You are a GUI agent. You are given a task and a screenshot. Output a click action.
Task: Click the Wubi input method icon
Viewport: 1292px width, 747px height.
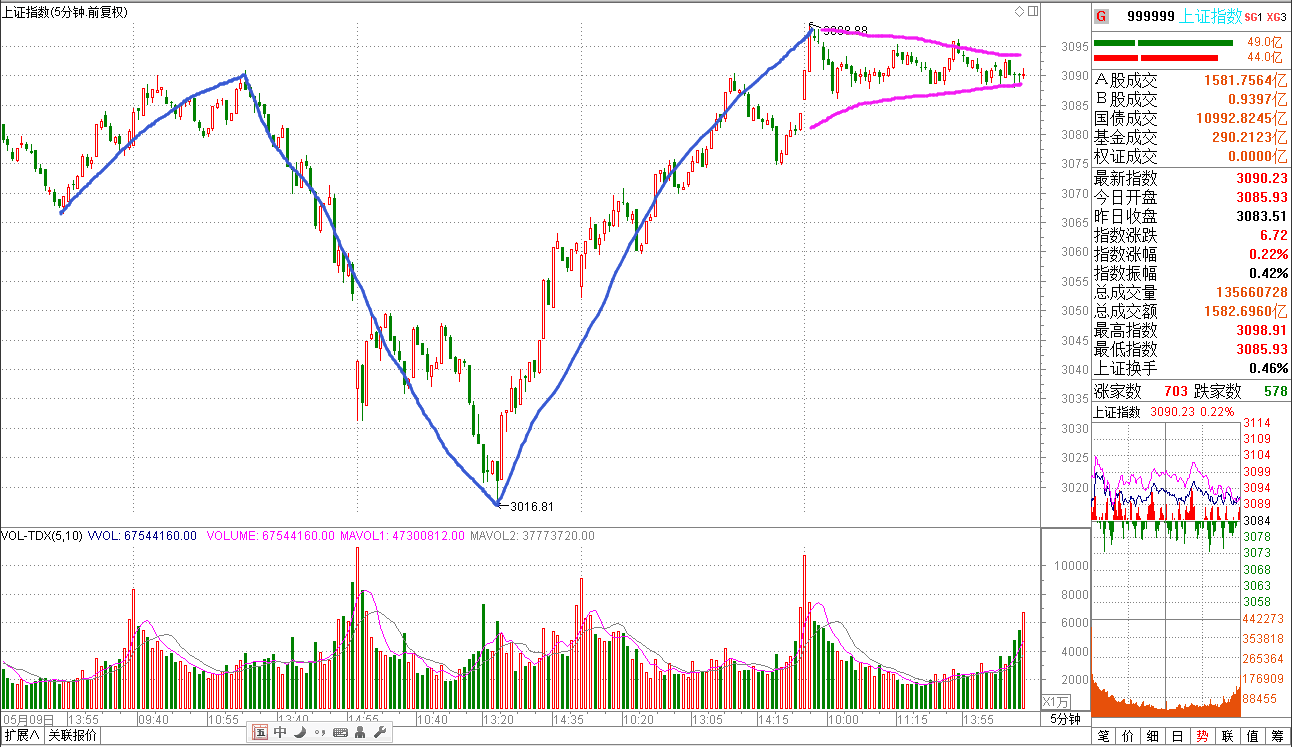pyautogui.click(x=260, y=733)
